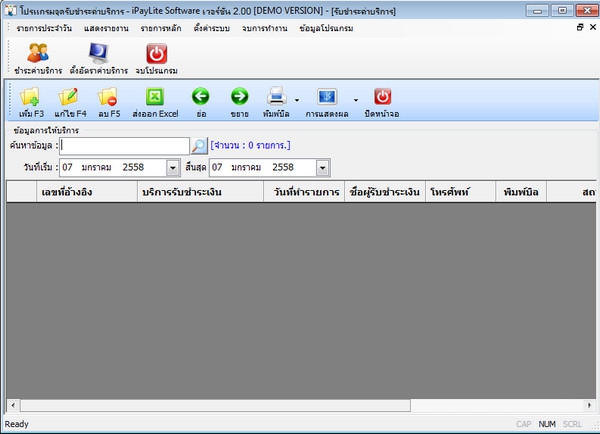The width and height of the screenshot is (600, 434).
Task: Add a new record with เพิ่ม F3
Action: click(31, 102)
